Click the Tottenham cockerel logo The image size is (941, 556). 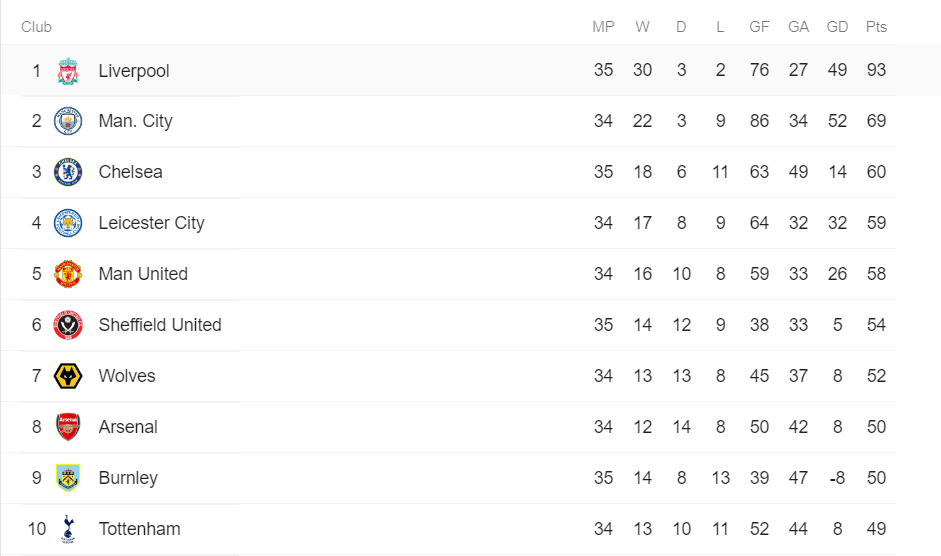coord(68,529)
